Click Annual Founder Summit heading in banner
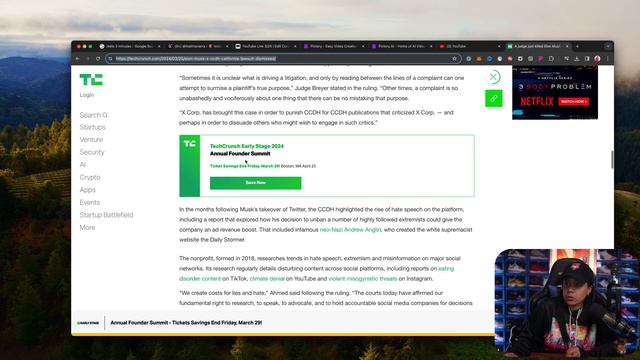This screenshot has width=640, height=360. pyautogui.click(x=240, y=154)
